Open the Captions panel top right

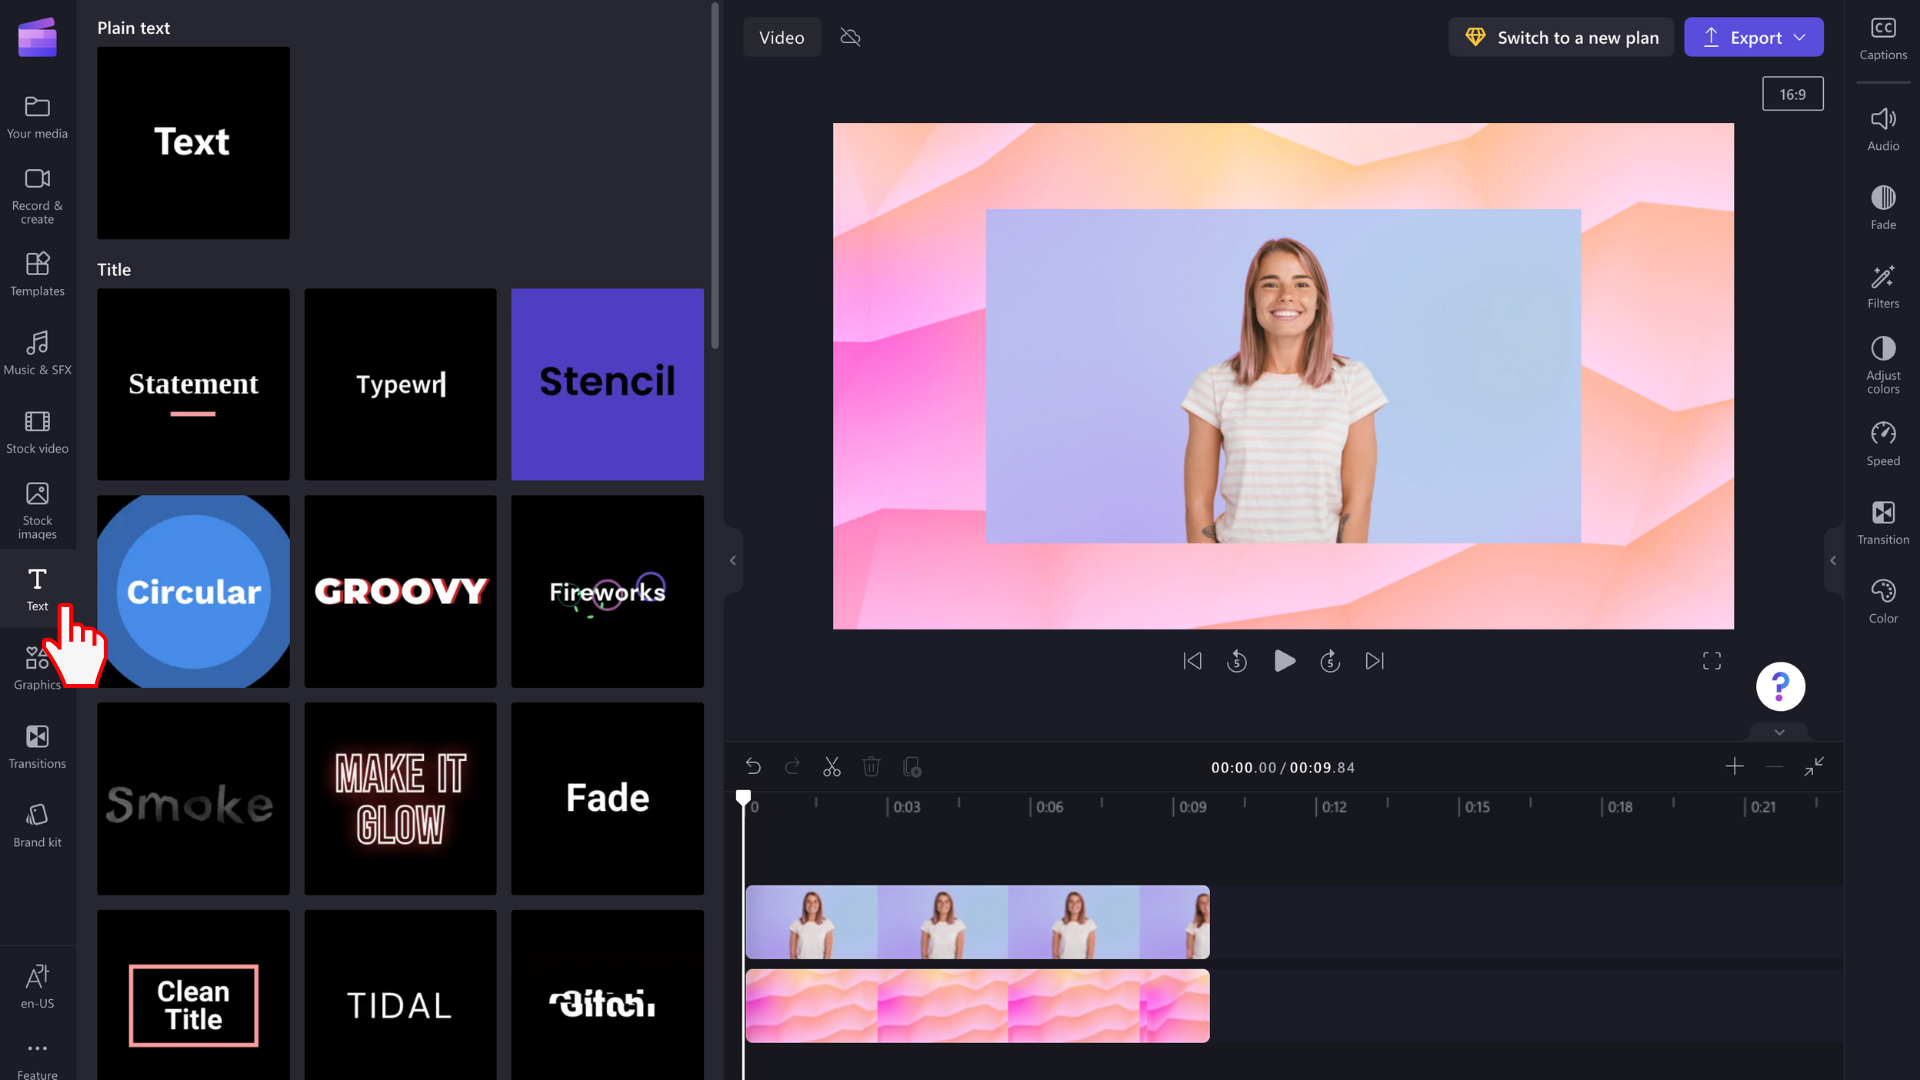point(1884,36)
